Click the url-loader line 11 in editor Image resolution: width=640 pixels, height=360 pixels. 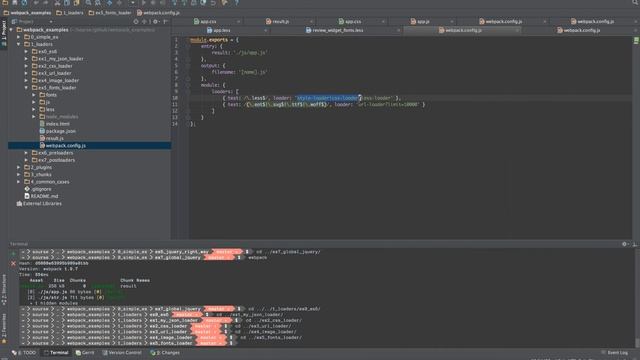pos(324,105)
